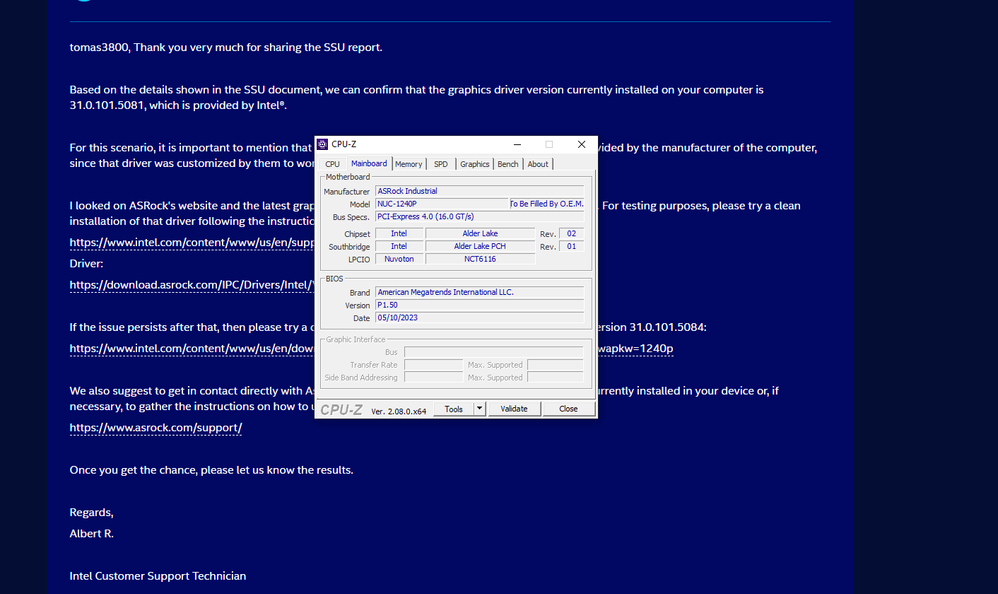Screen dimensions: 998x594
Task: Click the CPU-Z version text 2.08.0.x64
Action: point(398,411)
